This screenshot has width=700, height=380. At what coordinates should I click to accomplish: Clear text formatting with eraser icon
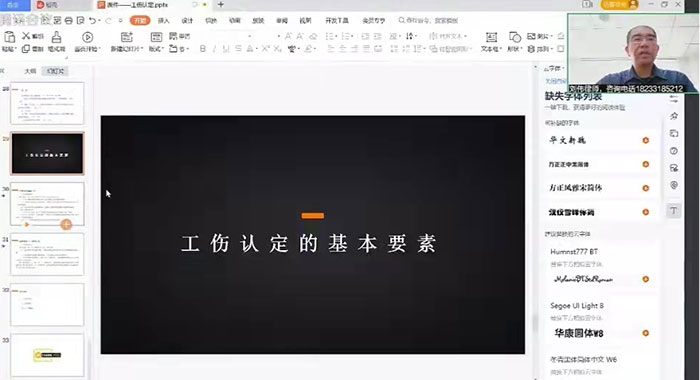click(x=313, y=36)
